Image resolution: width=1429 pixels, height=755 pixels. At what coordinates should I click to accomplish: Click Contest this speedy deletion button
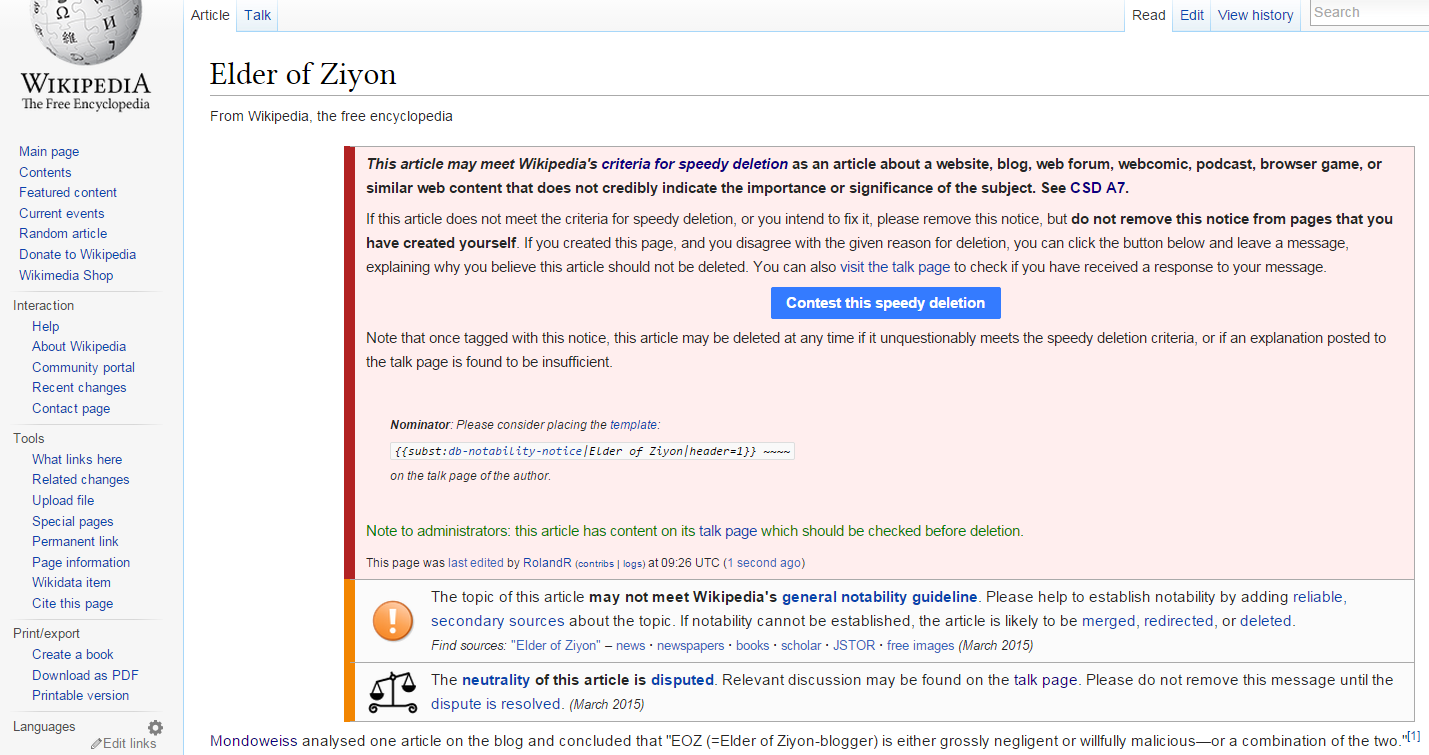click(x=885, y=303)
